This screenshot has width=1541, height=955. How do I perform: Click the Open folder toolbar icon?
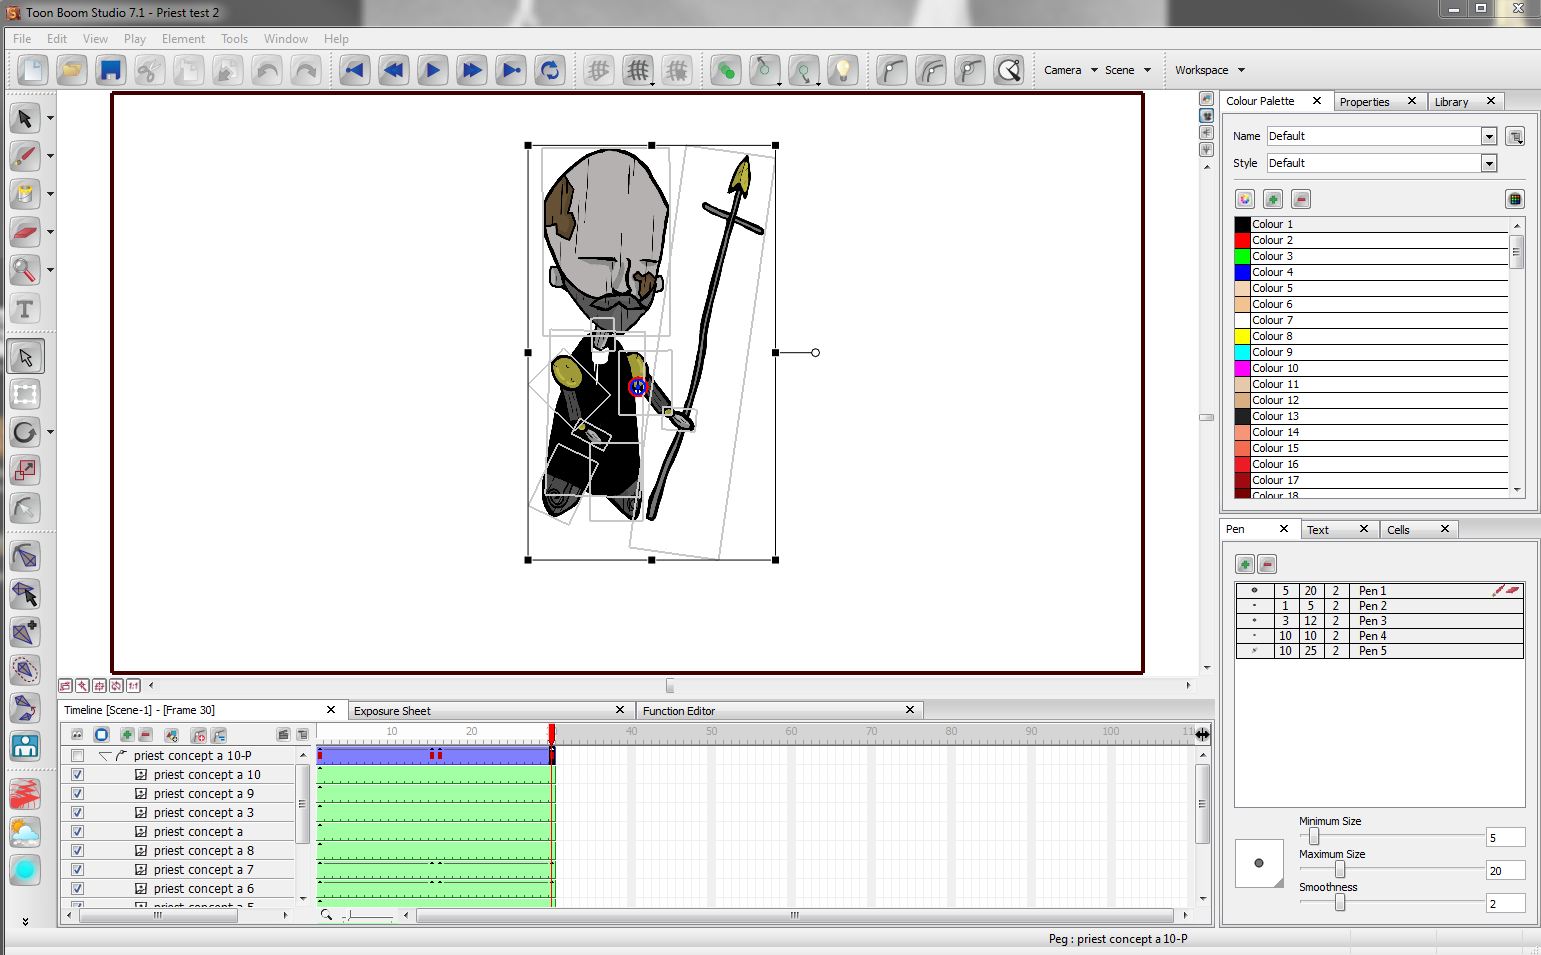click(x=71, y=70)
